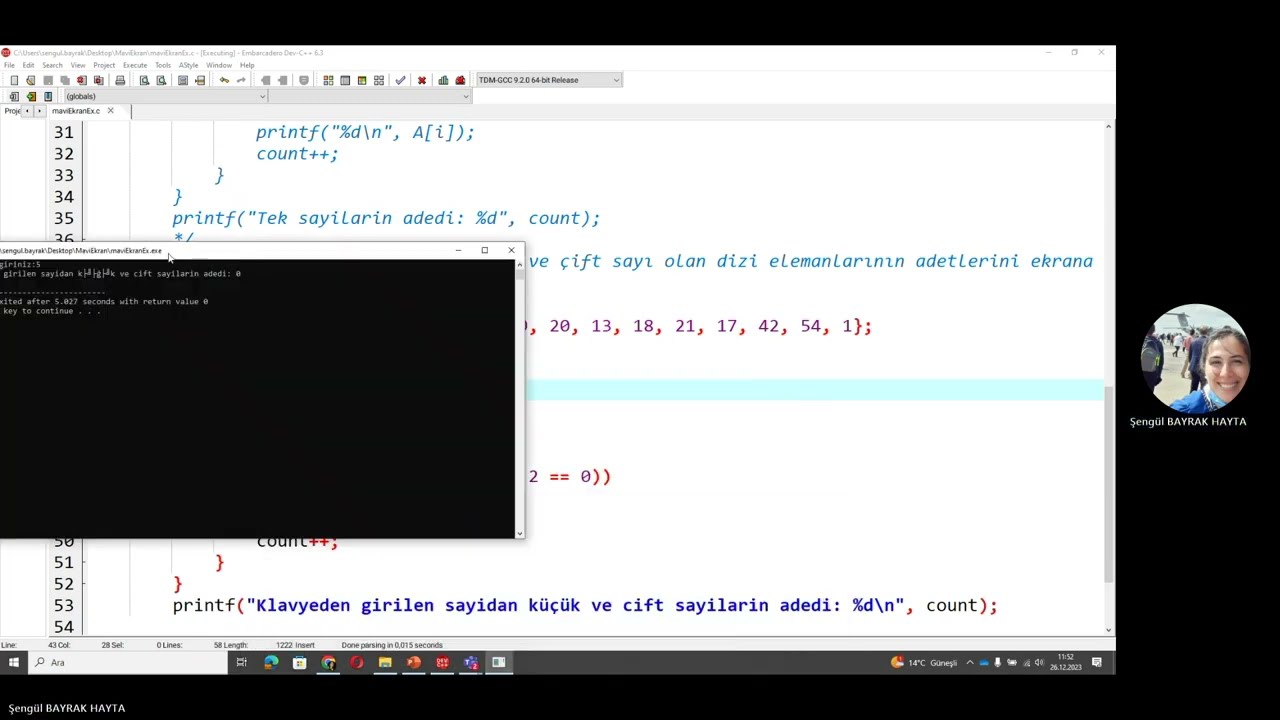1280x720 pixels.
Task: Open Google Chrome from the taskbar
Action: click(x=328, y=662)
